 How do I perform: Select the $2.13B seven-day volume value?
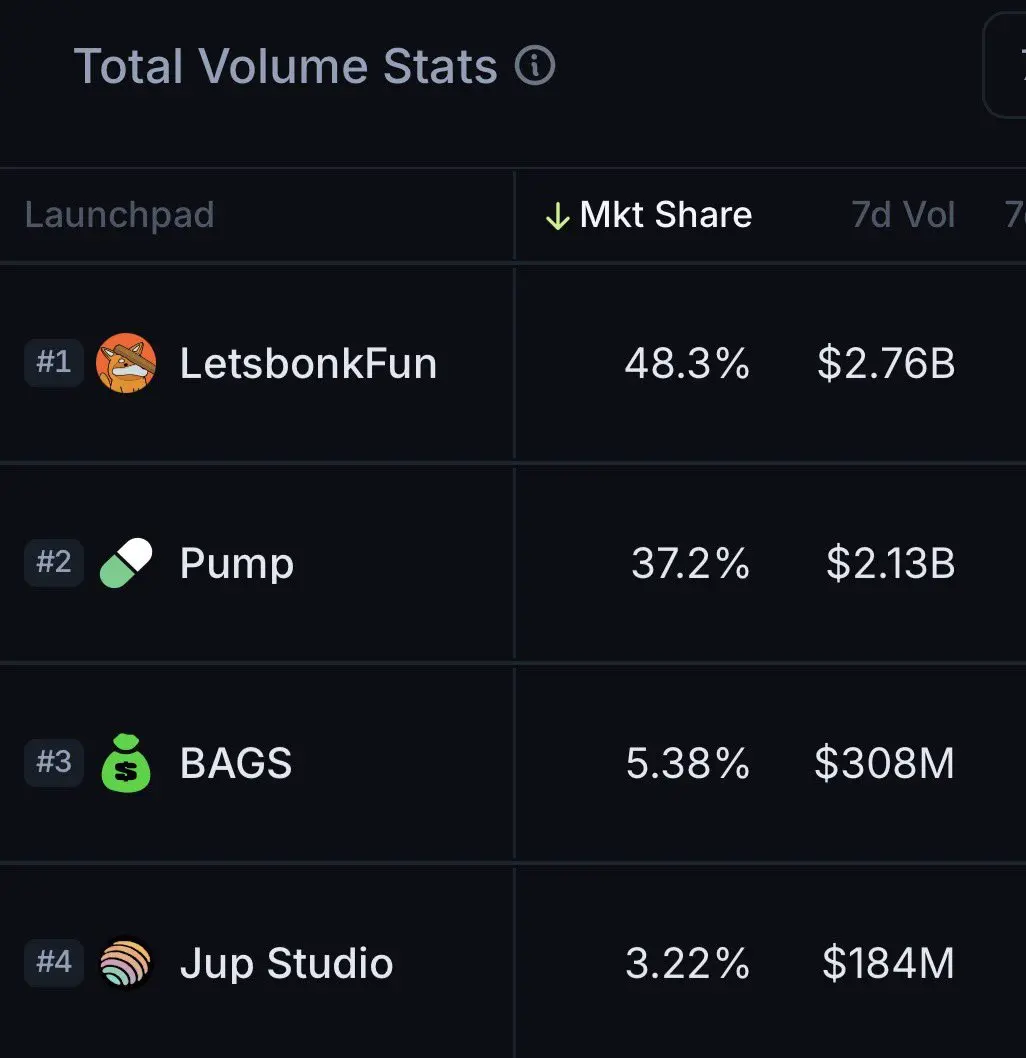point(890,563)
